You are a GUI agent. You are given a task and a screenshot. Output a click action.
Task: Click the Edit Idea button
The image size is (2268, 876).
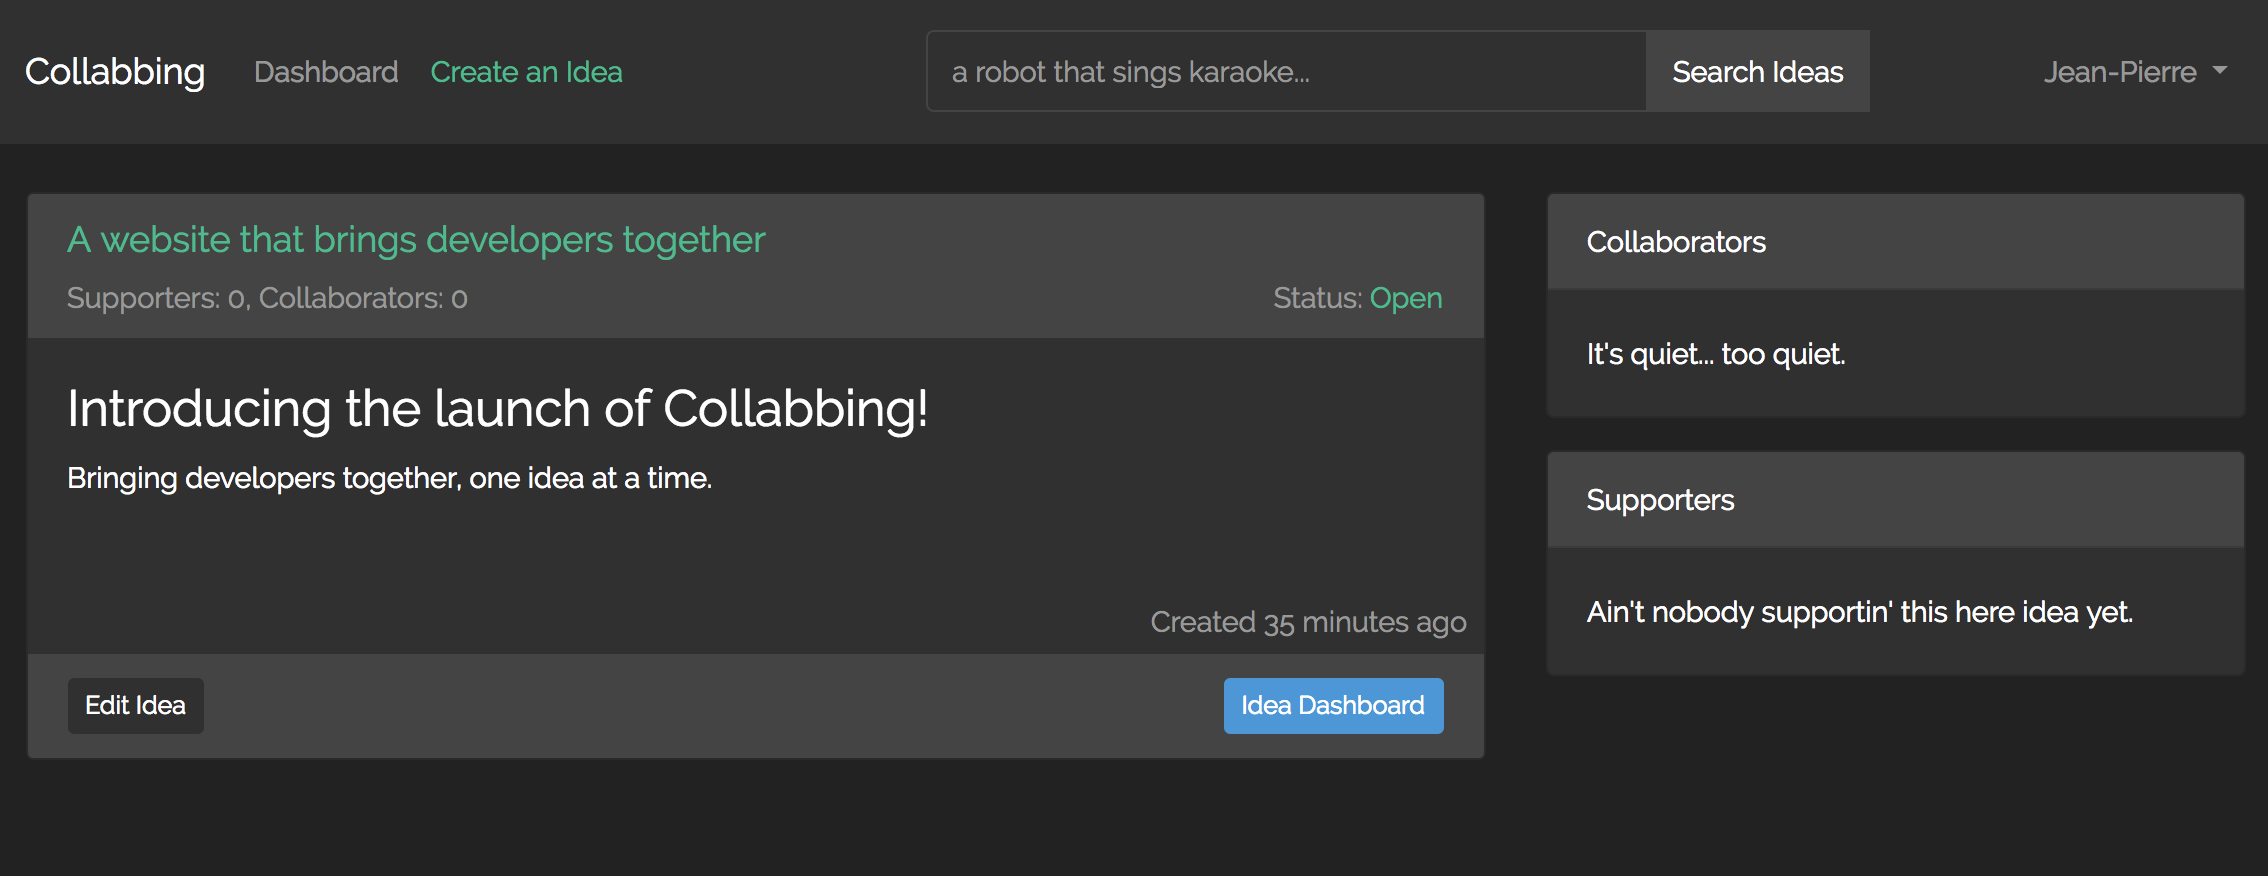click(x=136, y=706)
